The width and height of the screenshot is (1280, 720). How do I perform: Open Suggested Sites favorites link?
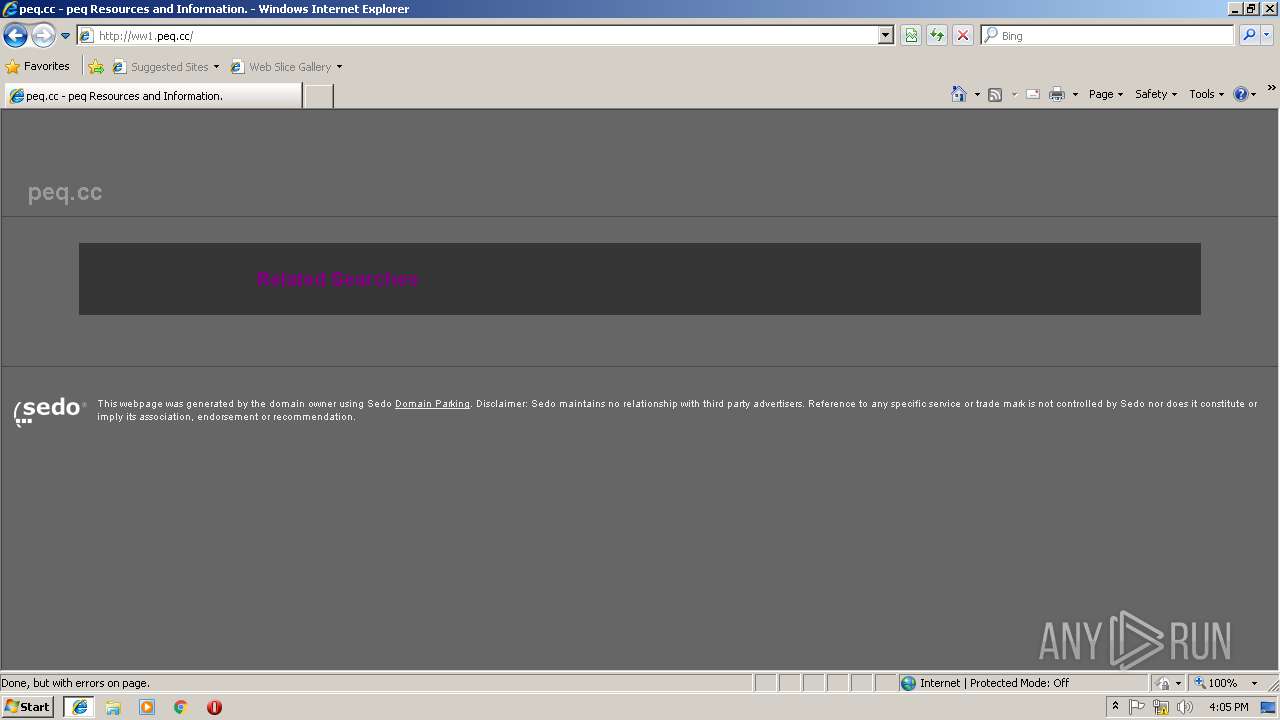pos(165,67)
